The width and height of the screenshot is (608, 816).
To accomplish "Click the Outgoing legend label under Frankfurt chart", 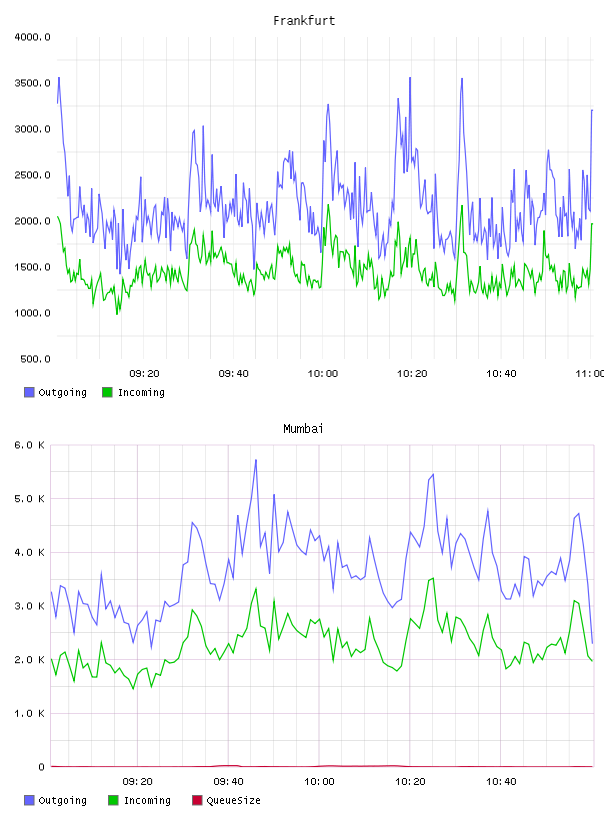I will (62, 392).
